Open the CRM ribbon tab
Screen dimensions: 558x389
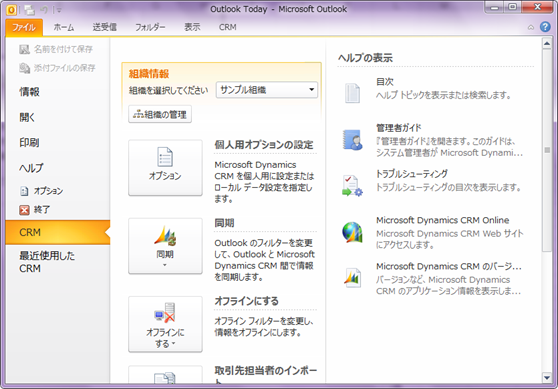(x=228, y=27)
